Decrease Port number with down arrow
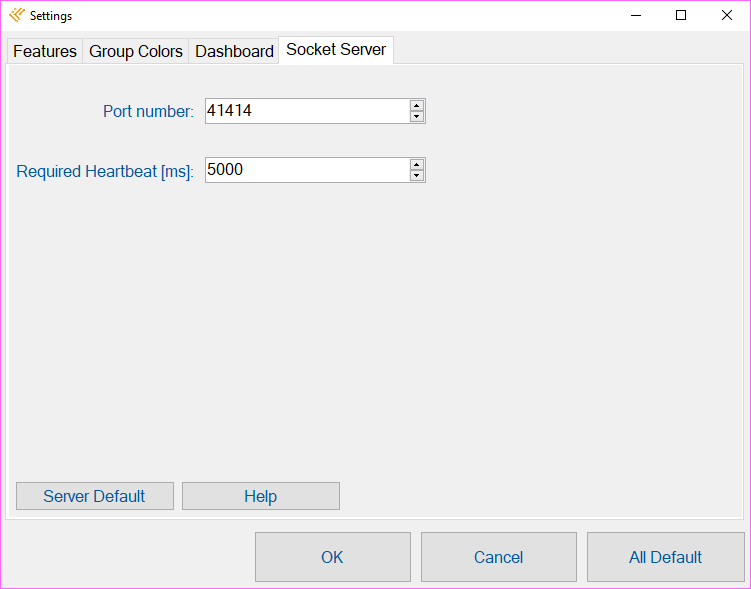Viewport: 751px width, 589px height. [x=417, y=116]
